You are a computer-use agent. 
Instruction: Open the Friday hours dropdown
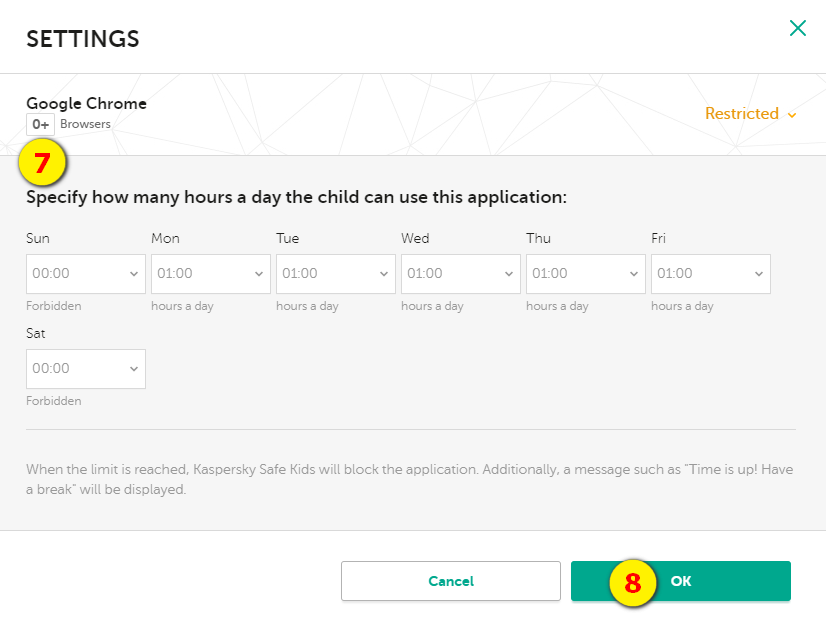point(711,274)
